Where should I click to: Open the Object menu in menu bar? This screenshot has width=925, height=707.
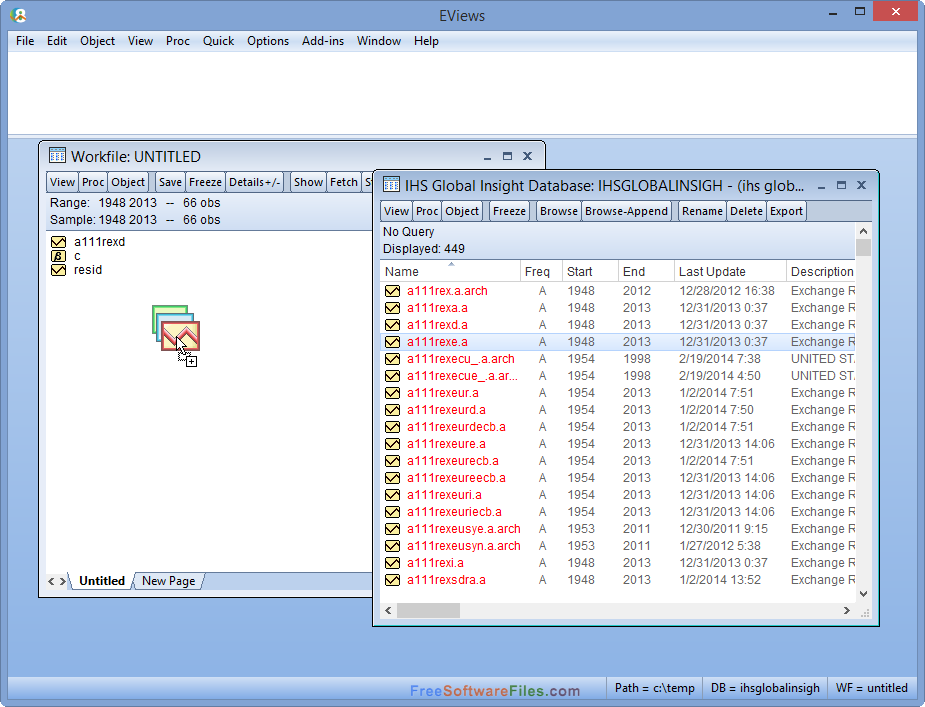point(97,41)
